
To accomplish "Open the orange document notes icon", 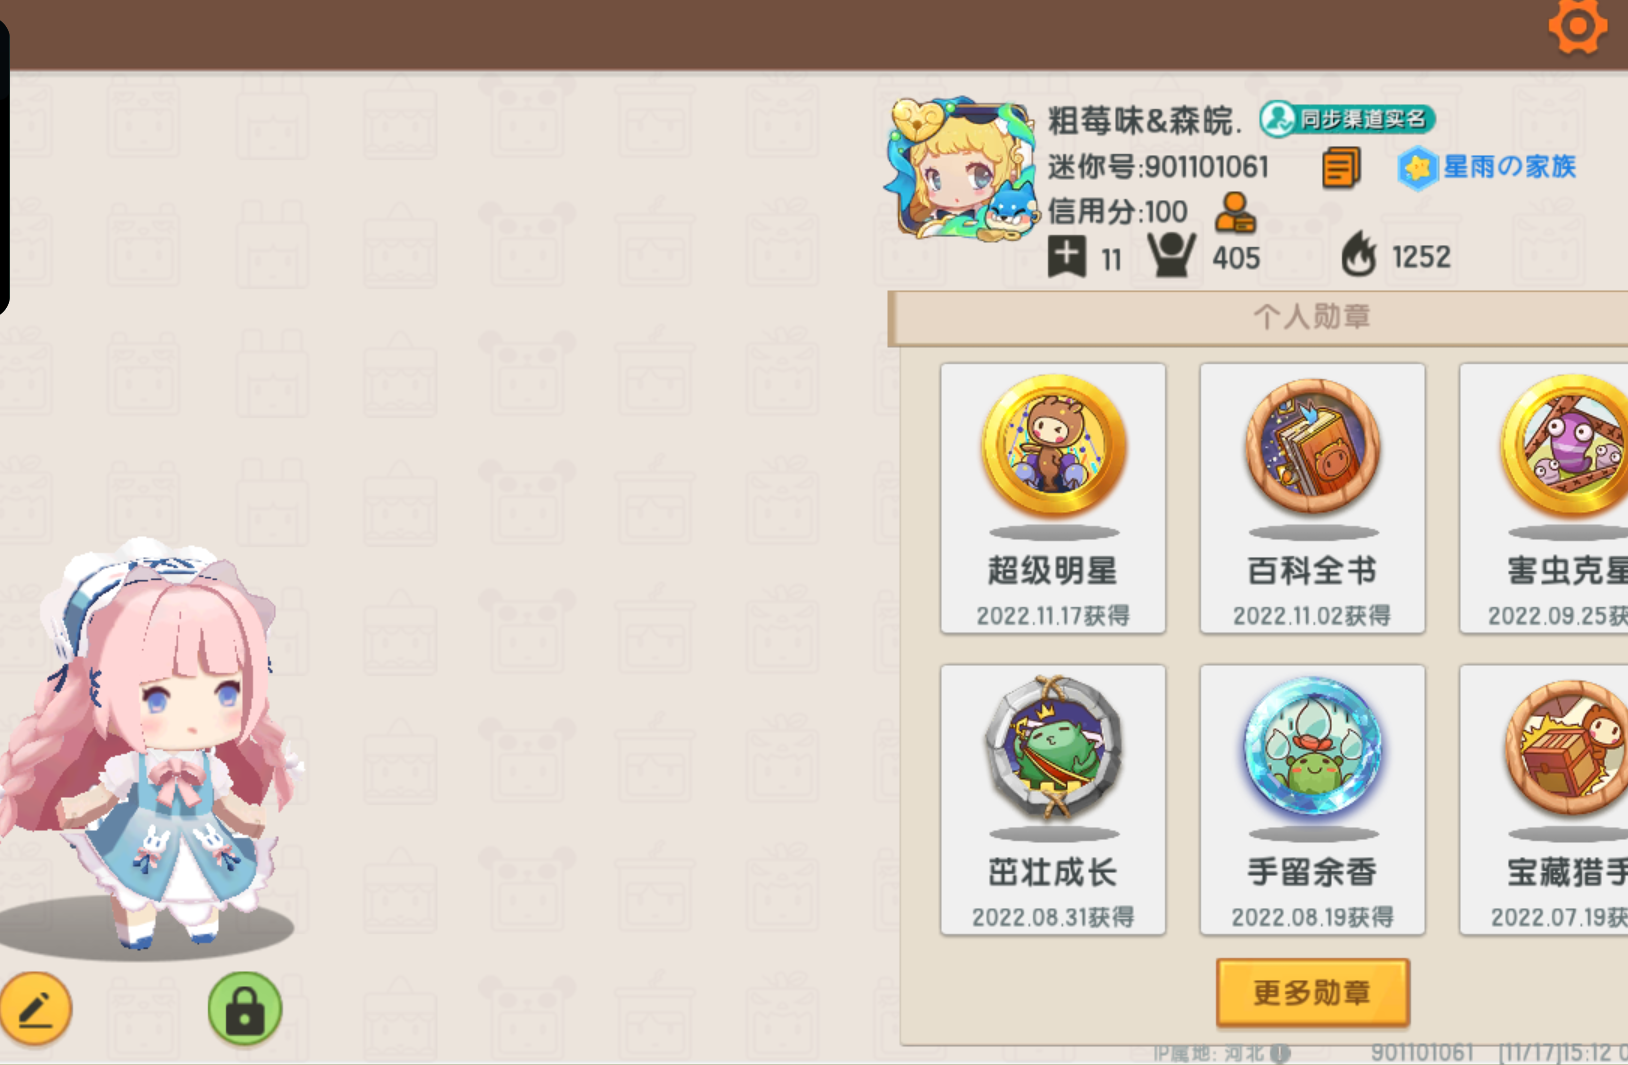I will pyautogui.click(x=1341, y=167).
